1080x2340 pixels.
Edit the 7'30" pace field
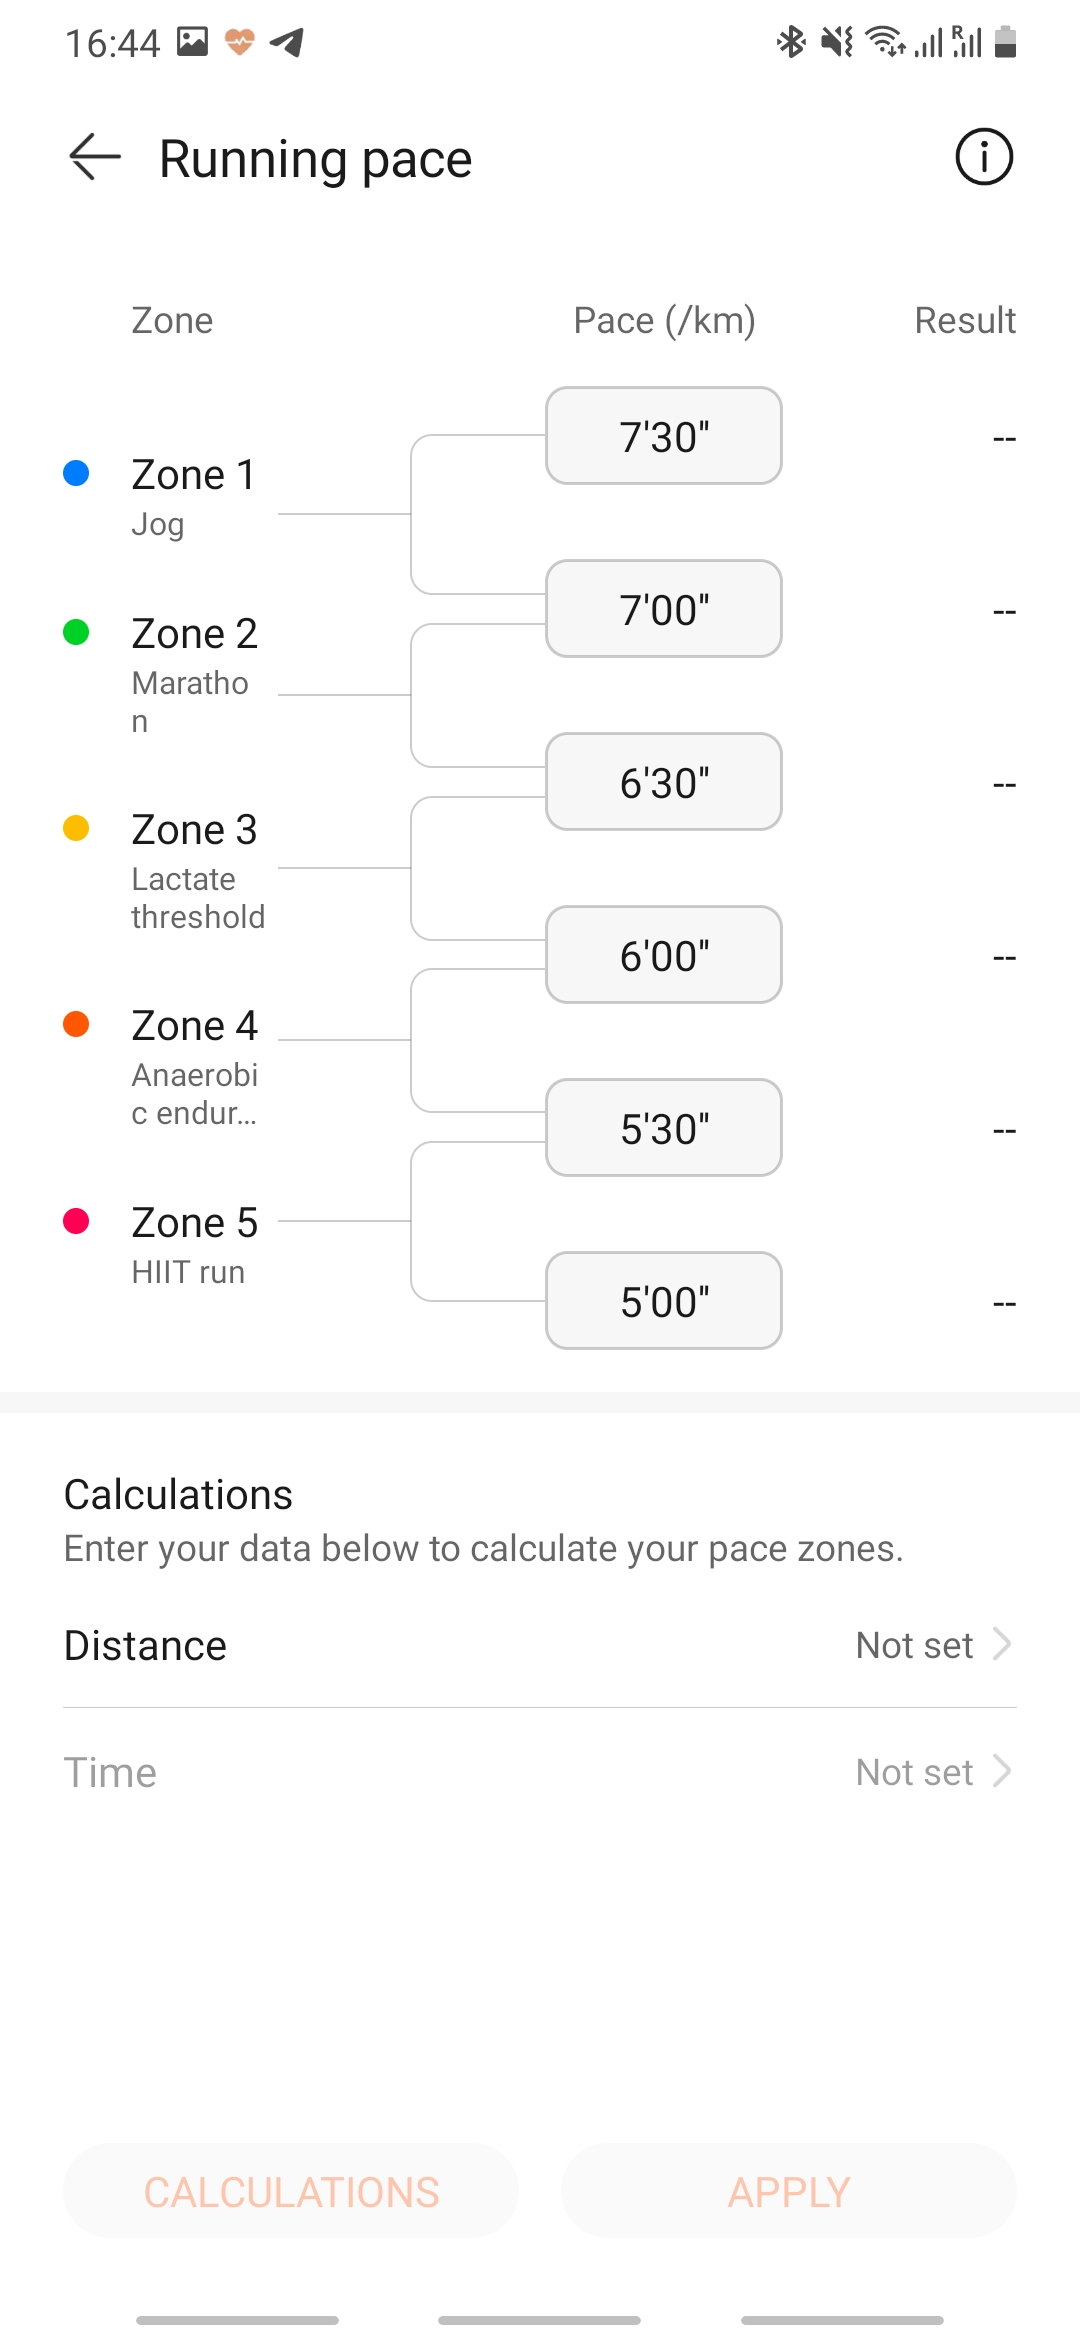tap(664, 436)
